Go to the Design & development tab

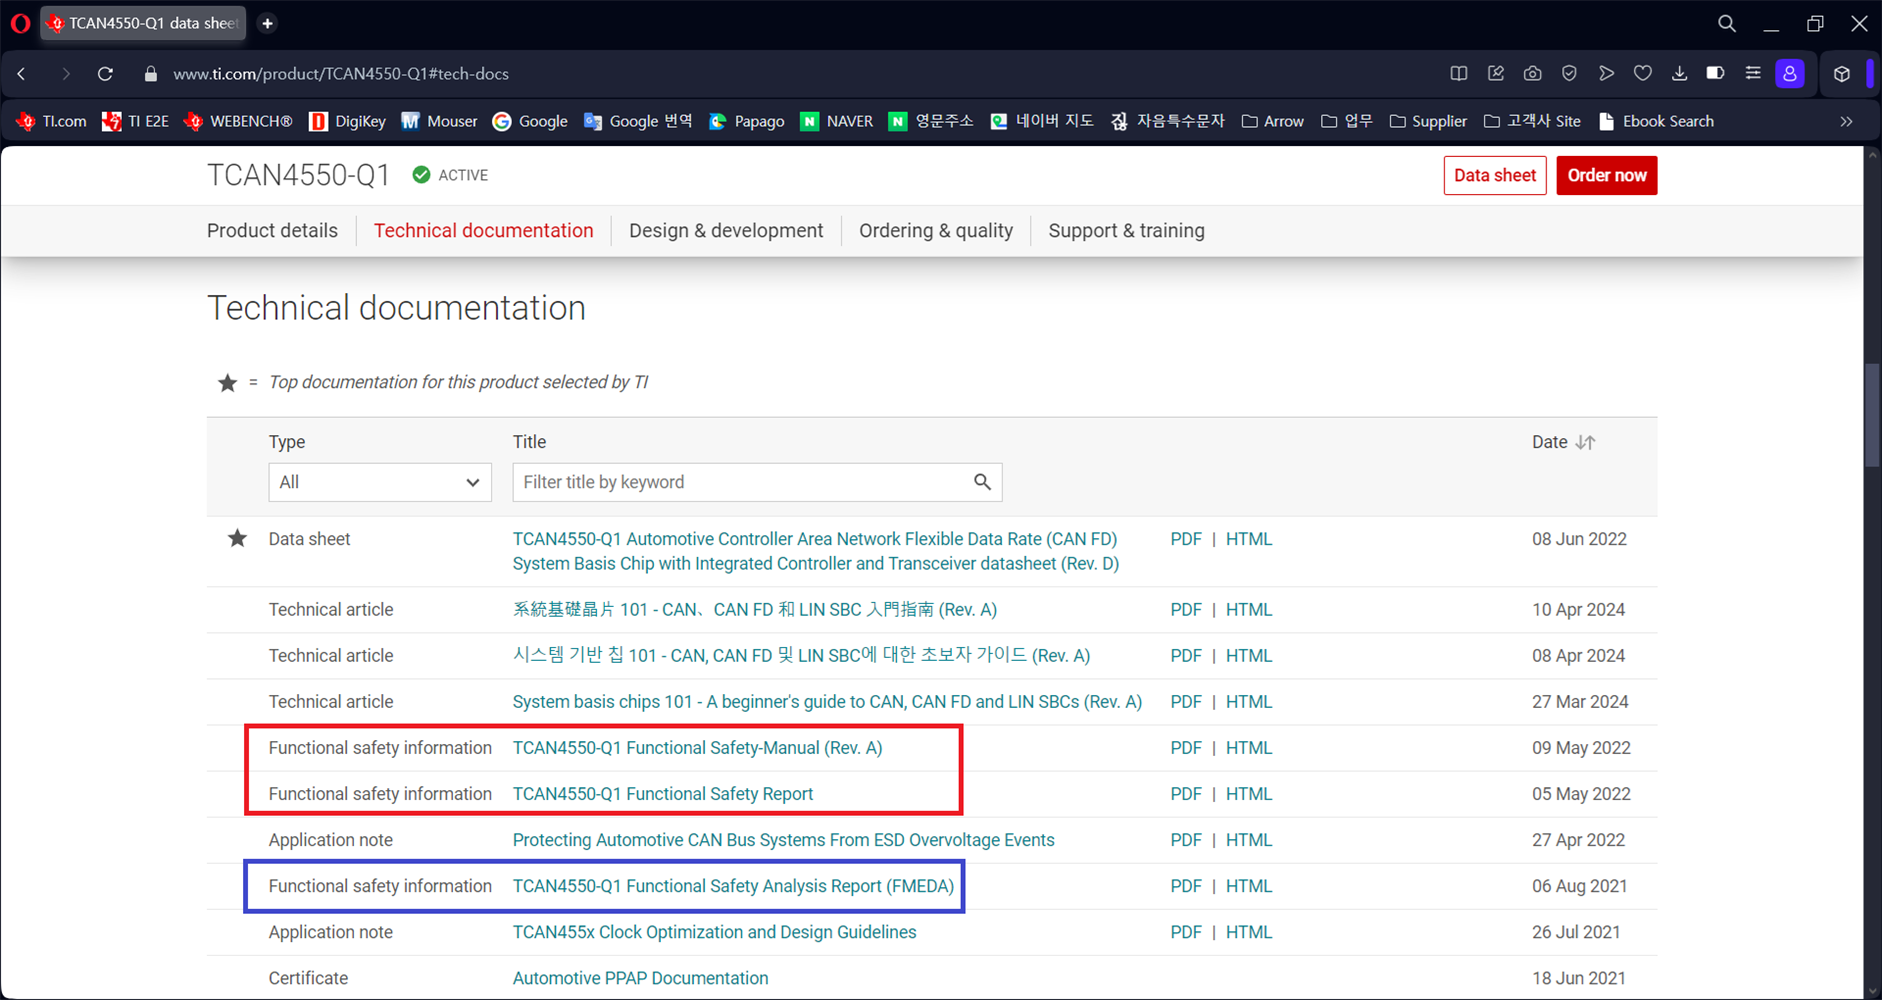click(726, 231)
